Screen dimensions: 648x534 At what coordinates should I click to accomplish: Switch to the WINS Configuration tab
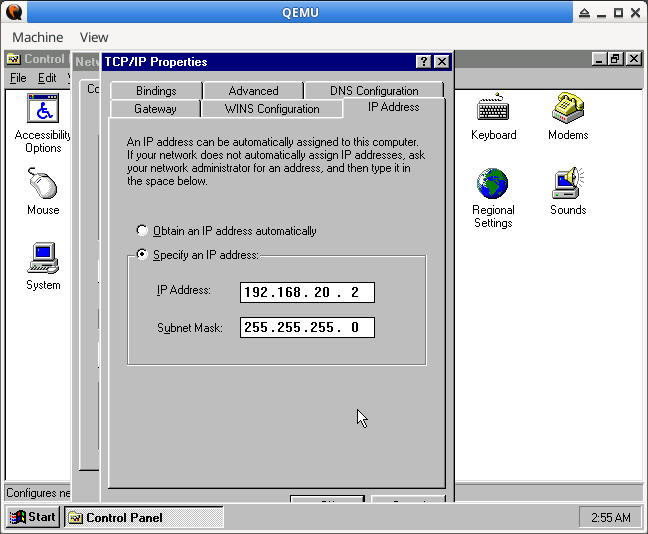click(x=272, y=109)
